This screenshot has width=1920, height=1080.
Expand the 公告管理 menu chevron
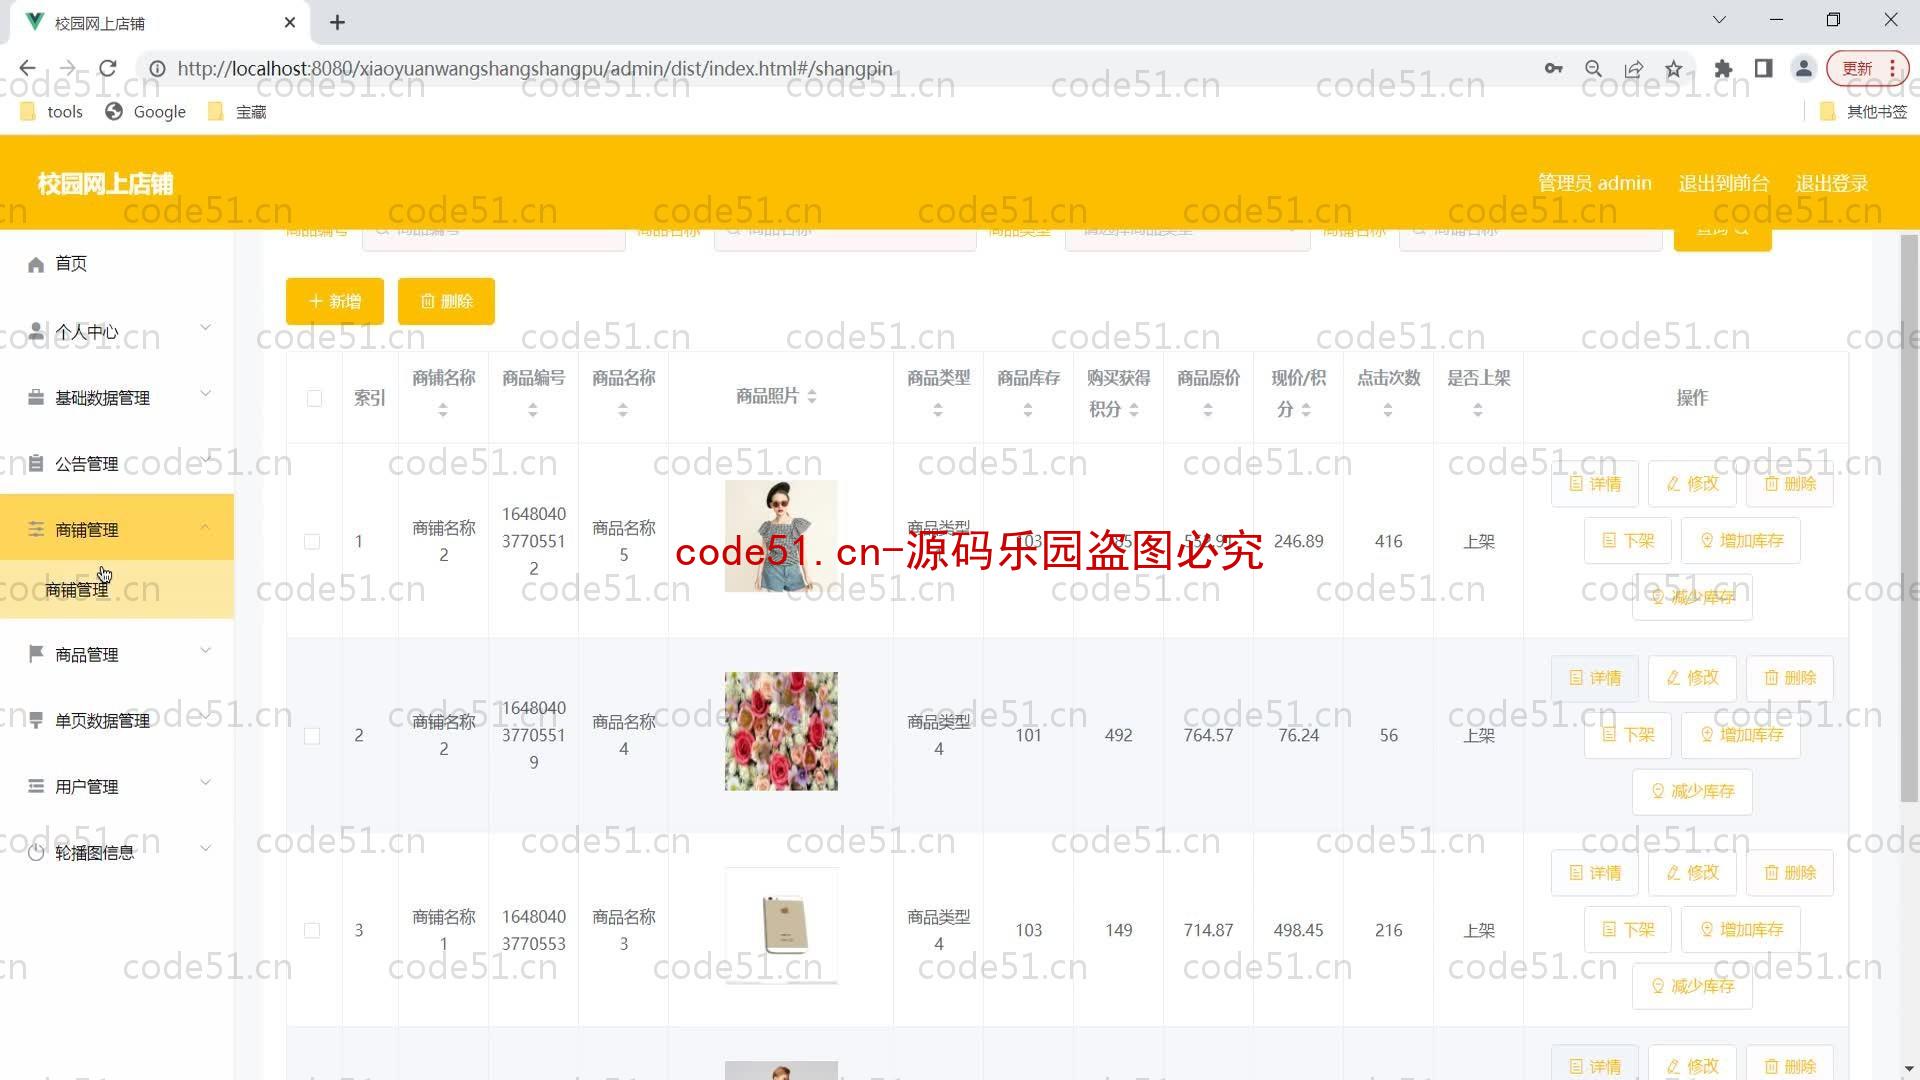click(205, 460)
